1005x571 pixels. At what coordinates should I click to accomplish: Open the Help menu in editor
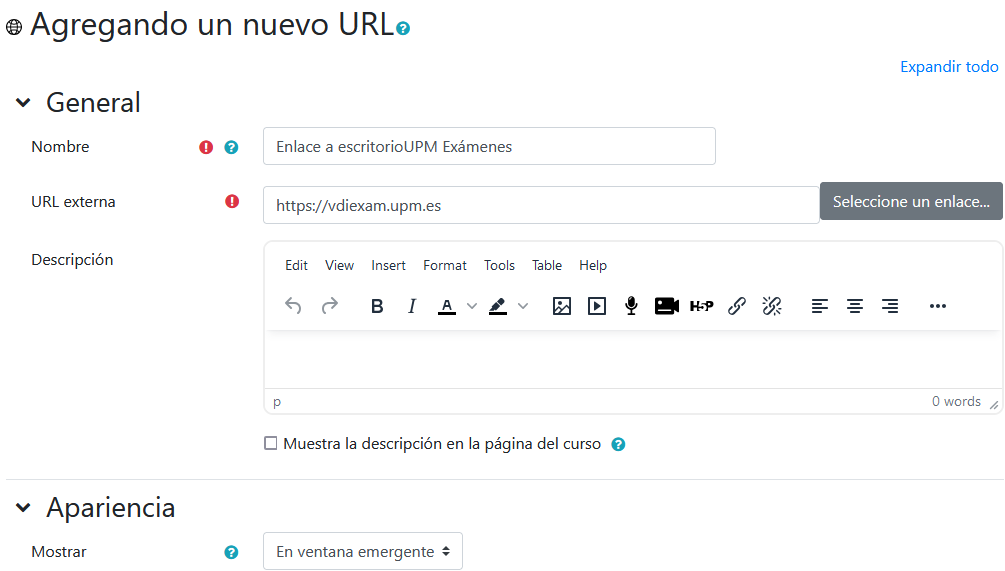[593, 265]
